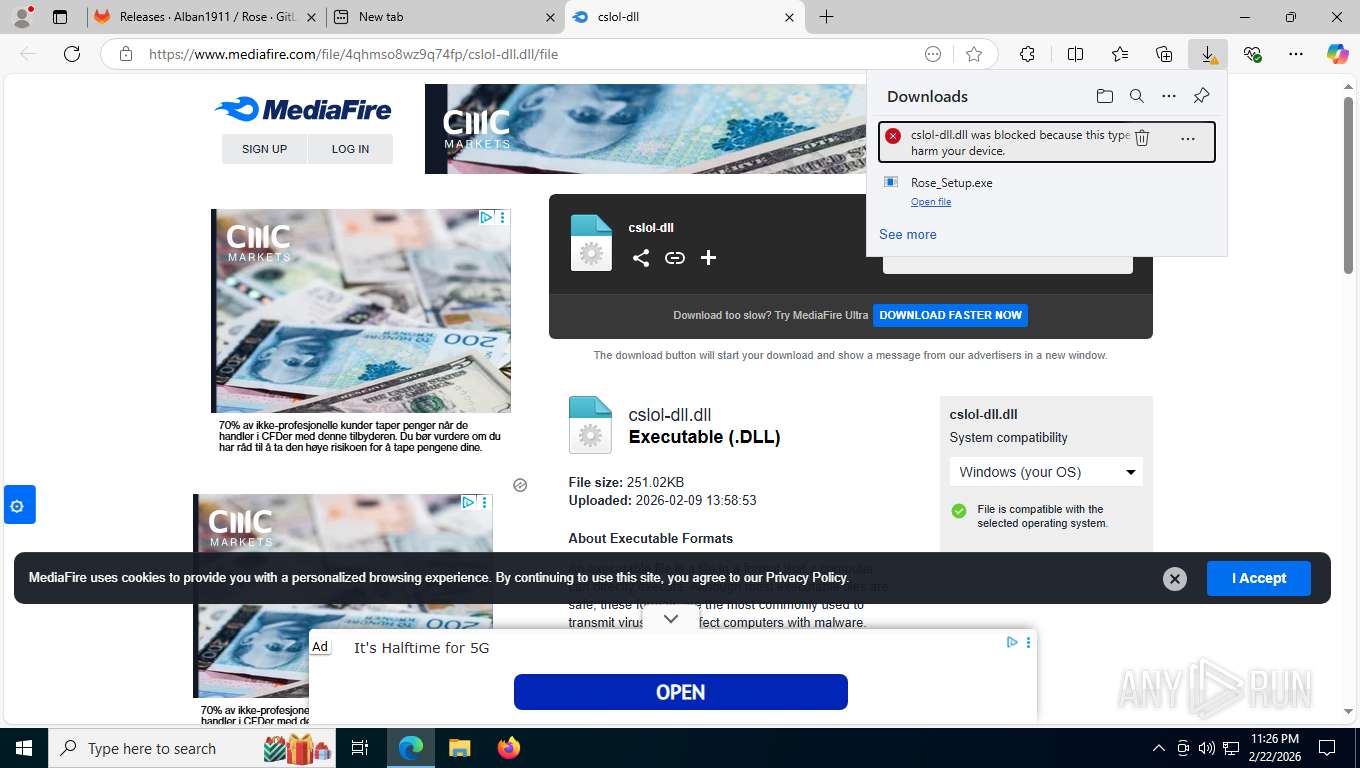1360x768 pixels.
Task: Click the LOG IN button
Action: (x=350, y=149)
